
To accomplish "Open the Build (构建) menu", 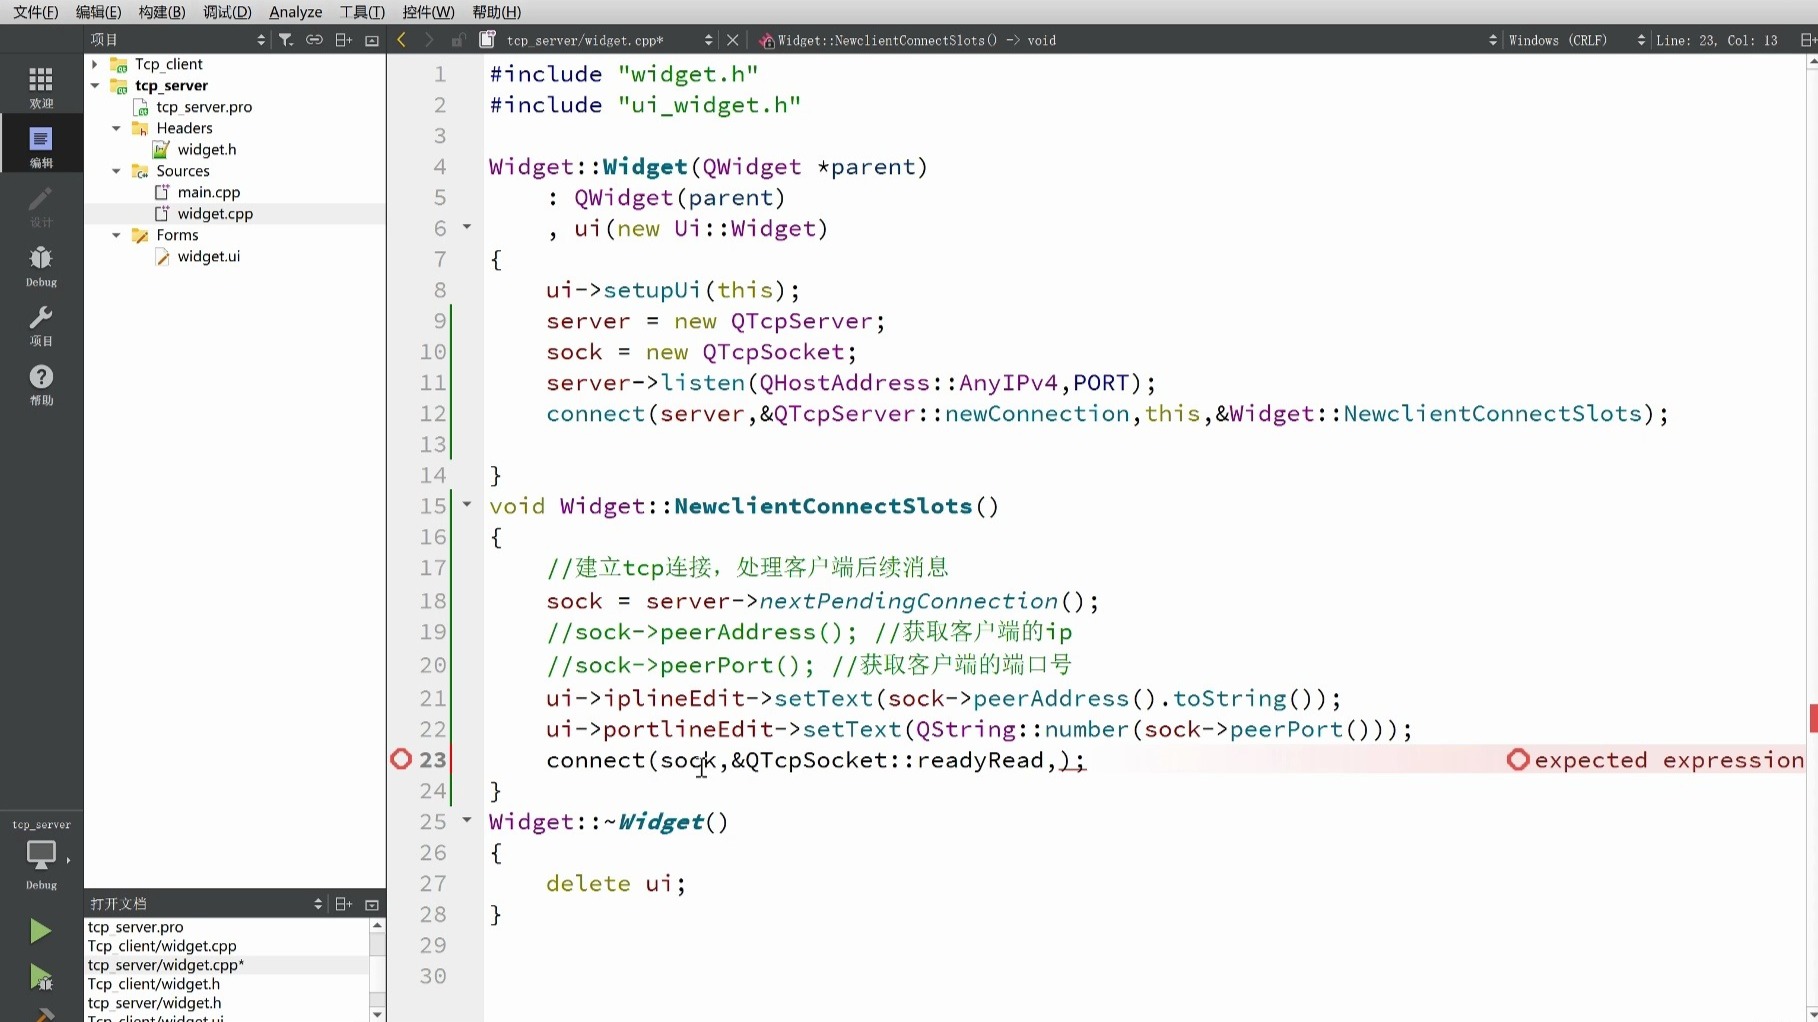I will 162,12.
